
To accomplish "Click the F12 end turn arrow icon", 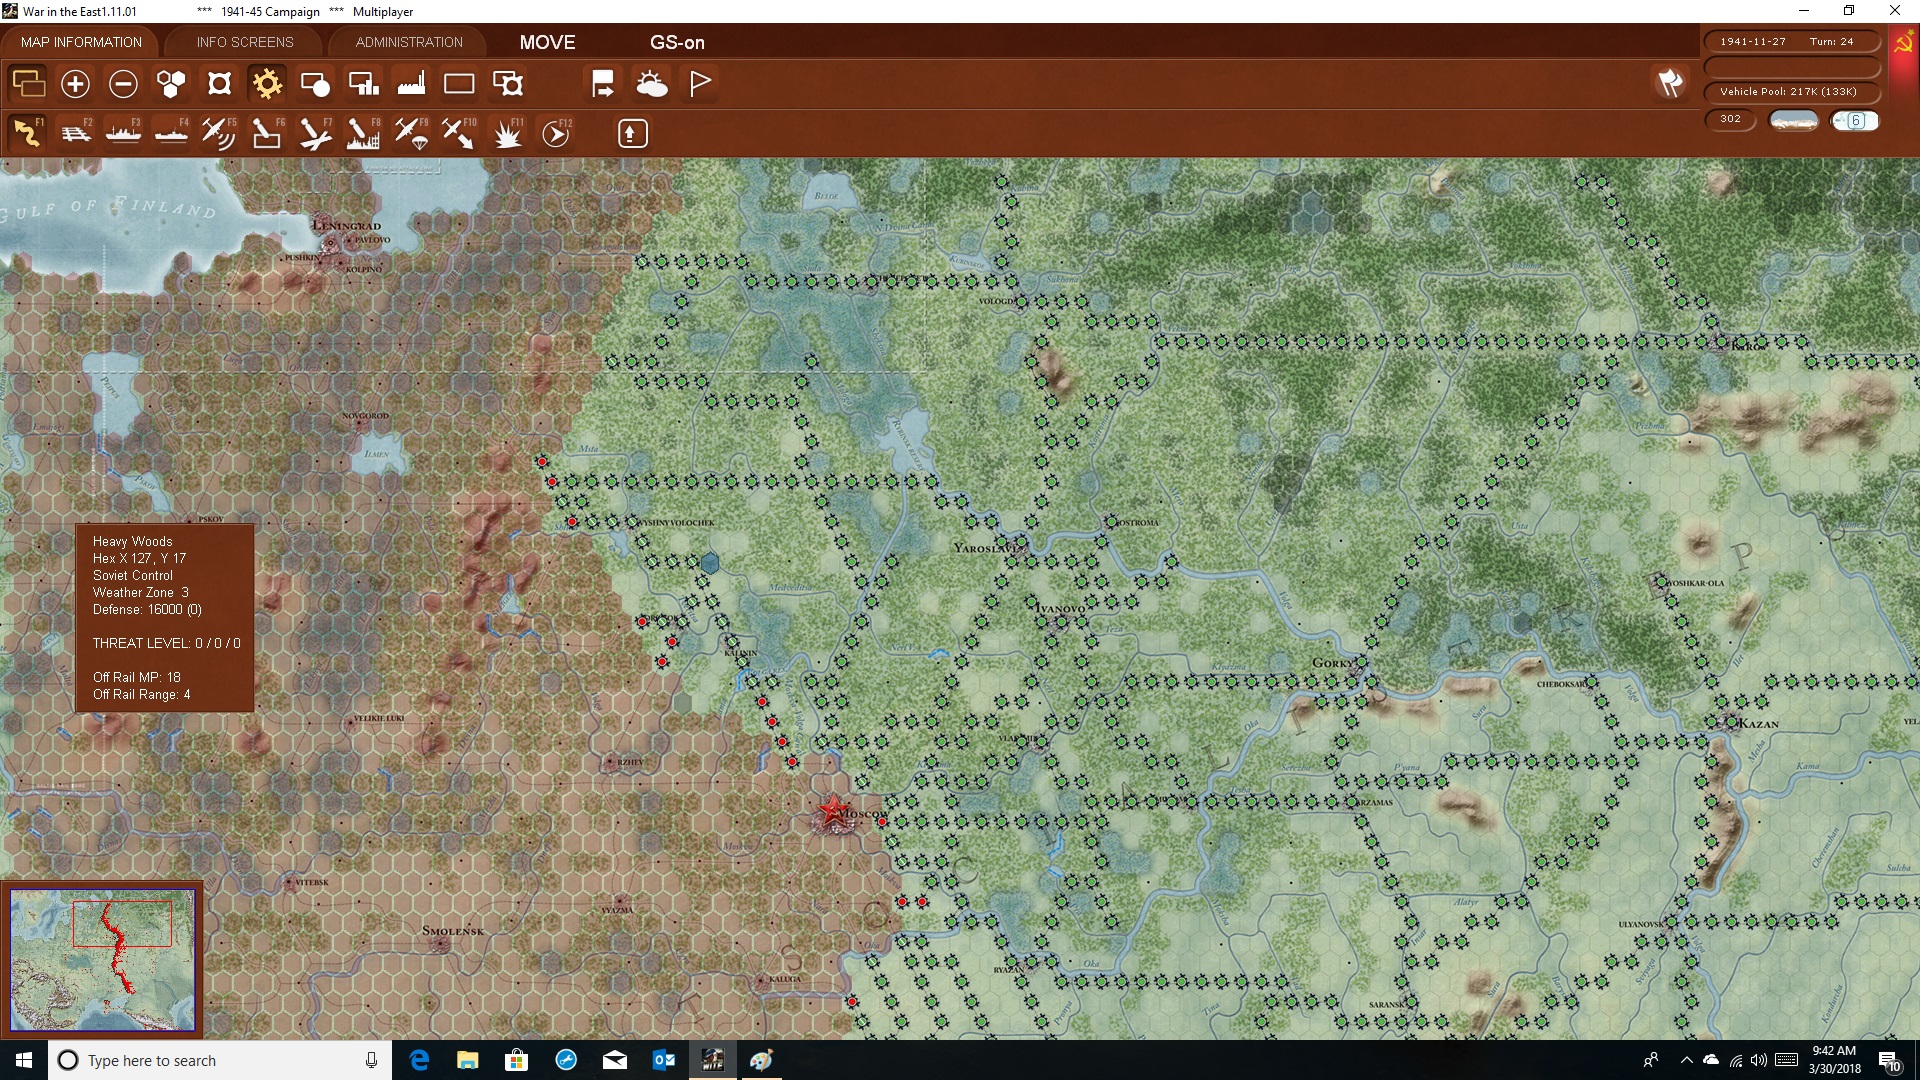I will pos(556,133).
